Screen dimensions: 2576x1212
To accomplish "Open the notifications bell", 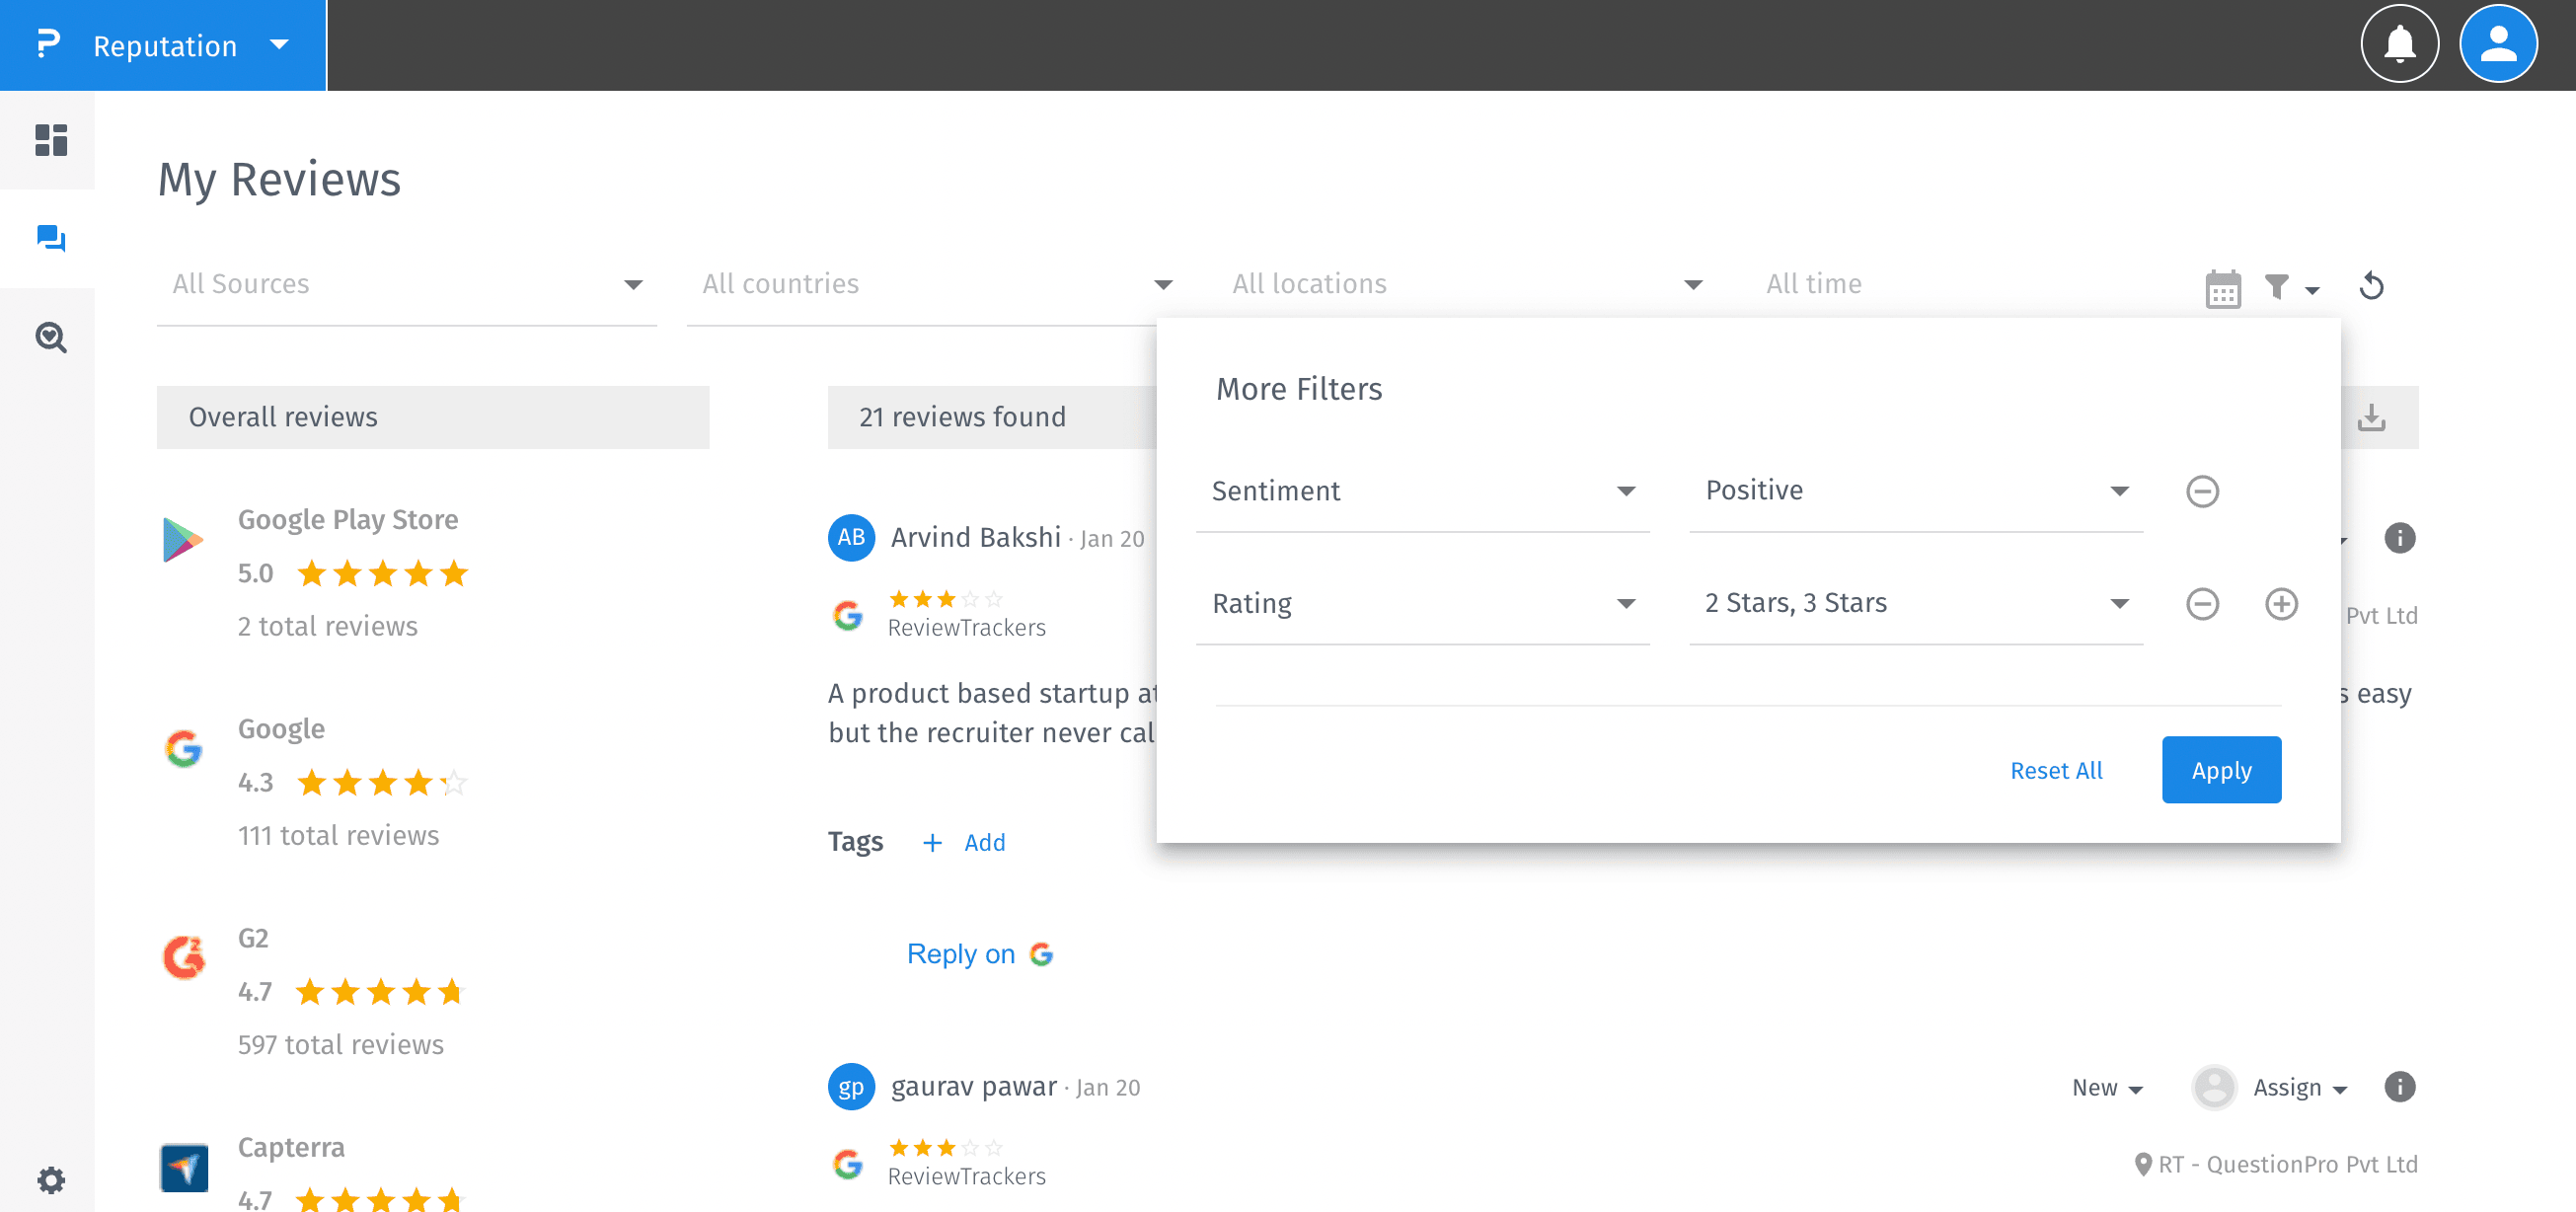I will point(2398,44).
